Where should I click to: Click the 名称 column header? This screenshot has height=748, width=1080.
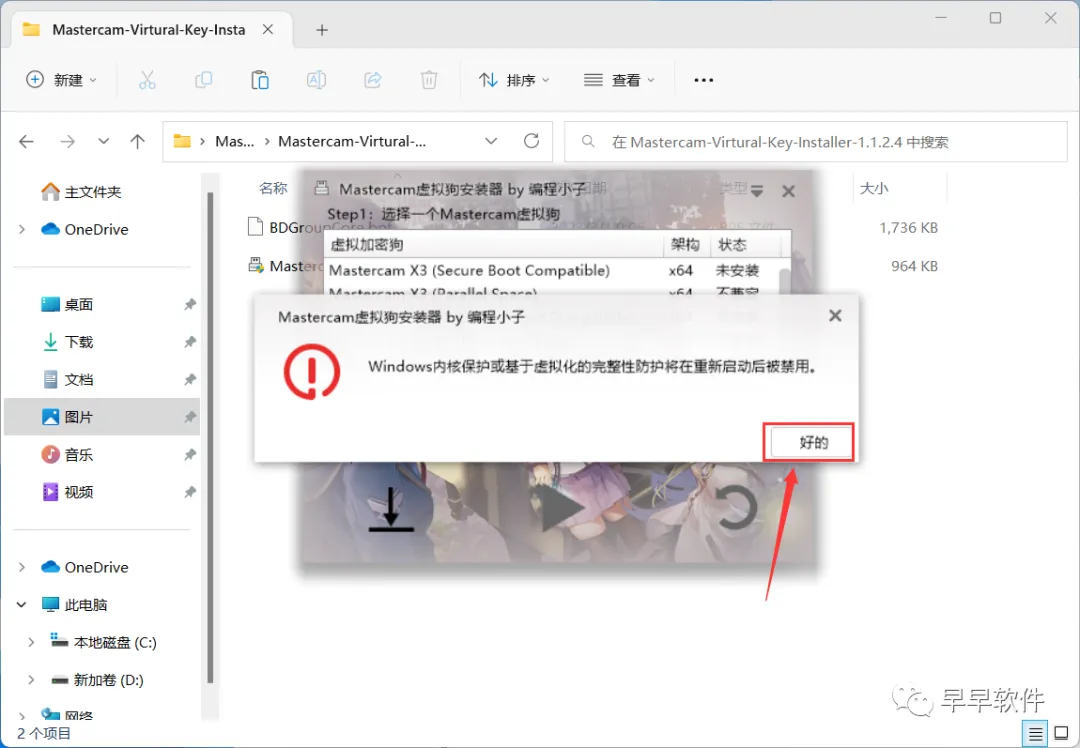[273, 188]
